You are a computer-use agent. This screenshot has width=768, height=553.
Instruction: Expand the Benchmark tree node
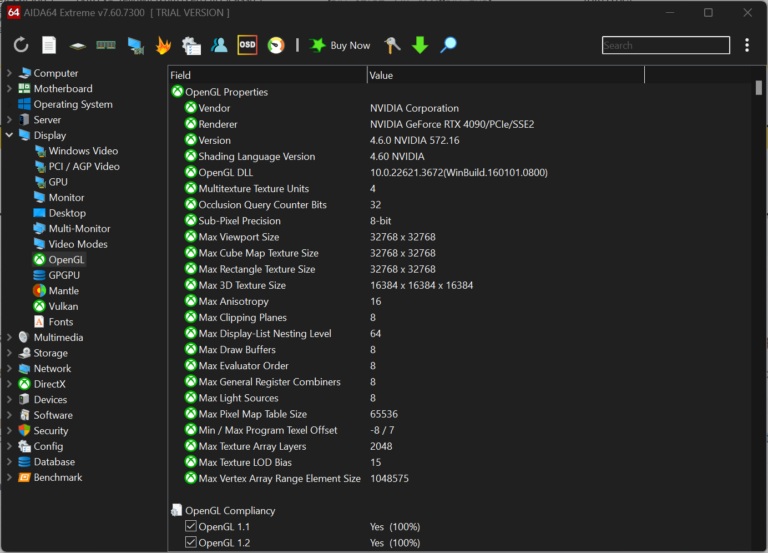(x=9, y=477)
